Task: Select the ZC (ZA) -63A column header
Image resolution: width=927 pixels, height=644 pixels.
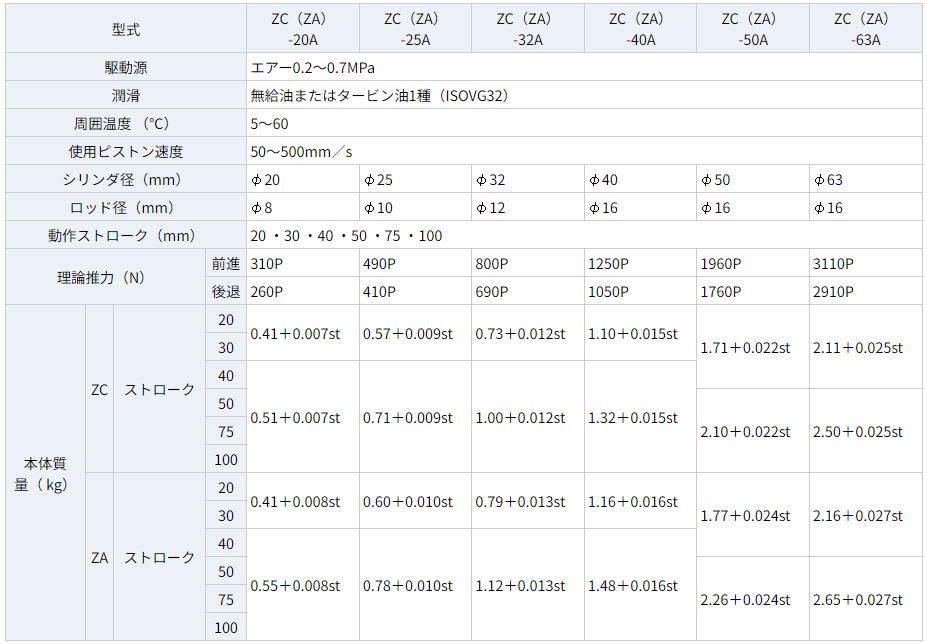Action: [x=865, y=29]
